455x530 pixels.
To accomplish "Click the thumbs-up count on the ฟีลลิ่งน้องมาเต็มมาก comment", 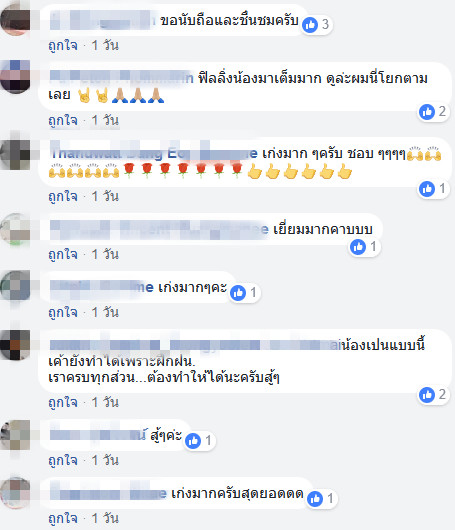I will pyautogui.click(x=442, y=112).
